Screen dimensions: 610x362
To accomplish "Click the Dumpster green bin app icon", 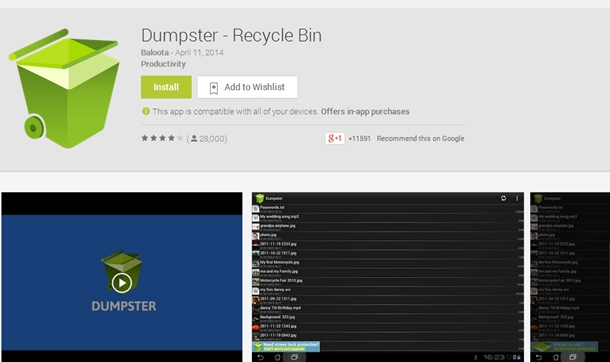I will click(64, 88).
